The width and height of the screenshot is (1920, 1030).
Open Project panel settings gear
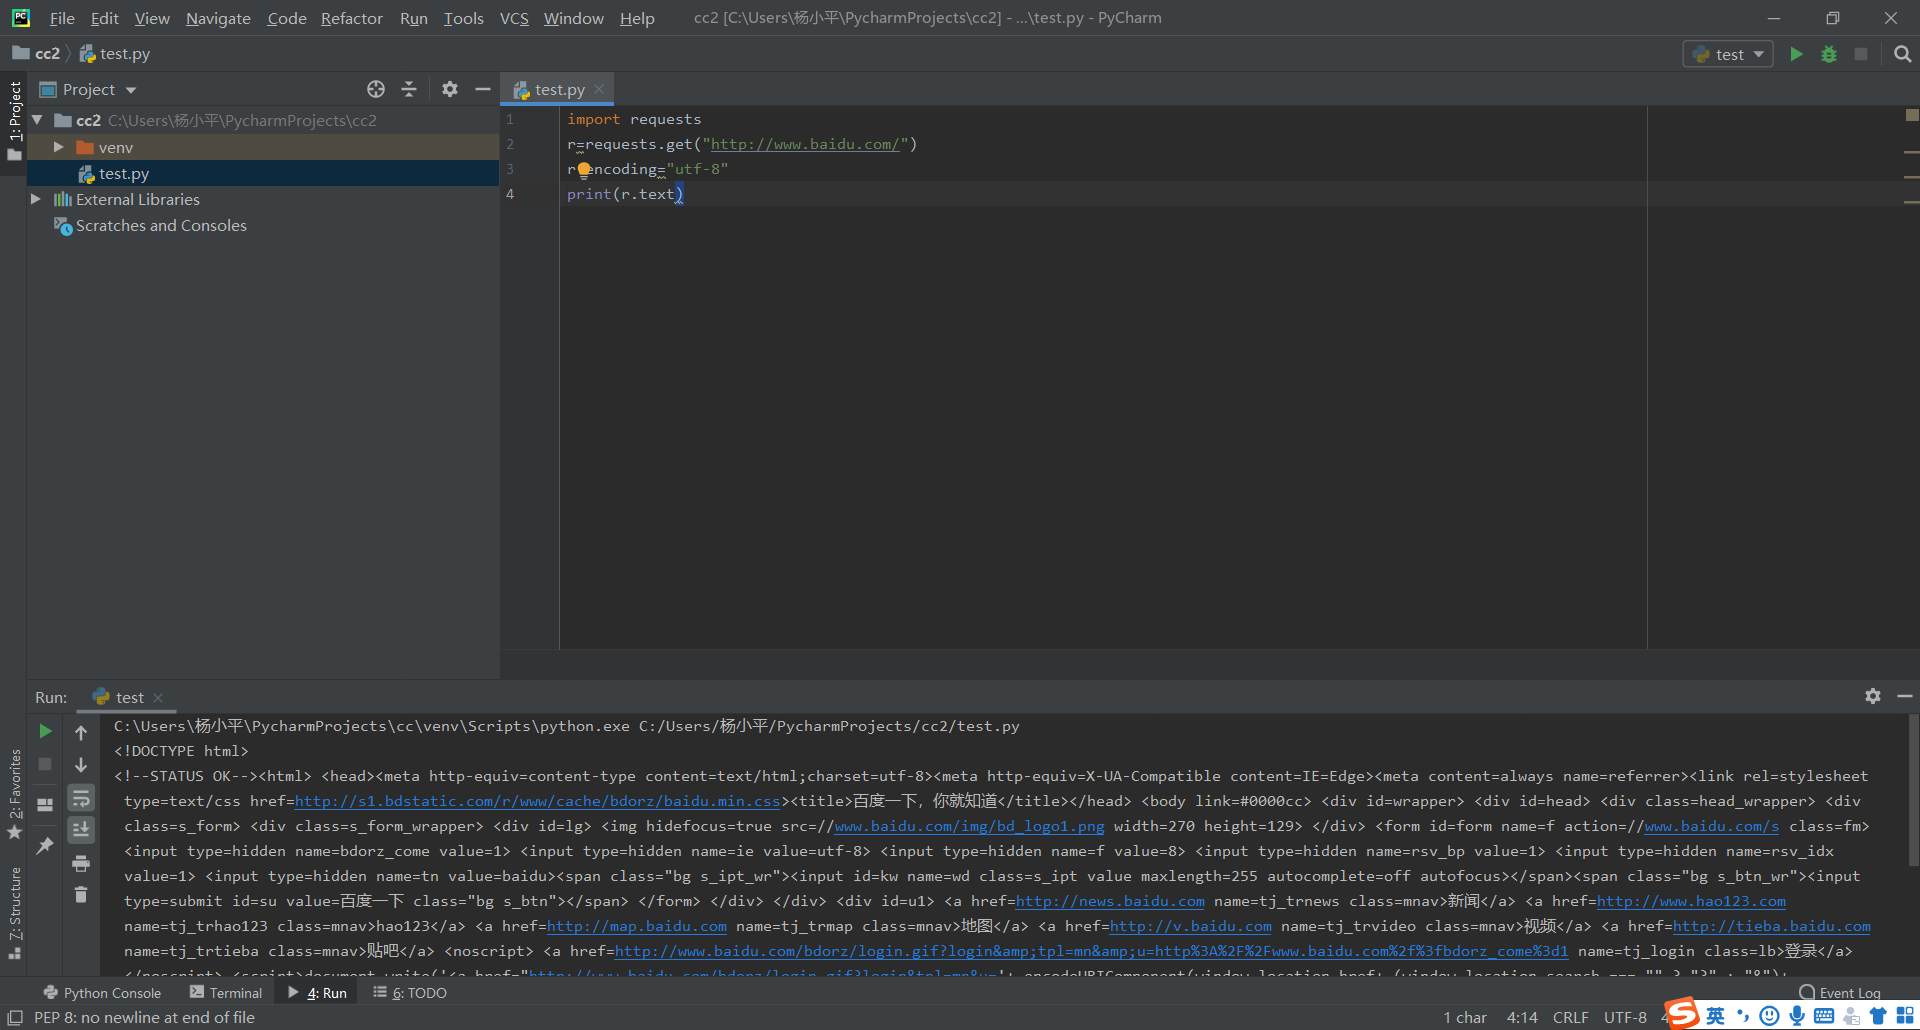[x=450, y=89]
